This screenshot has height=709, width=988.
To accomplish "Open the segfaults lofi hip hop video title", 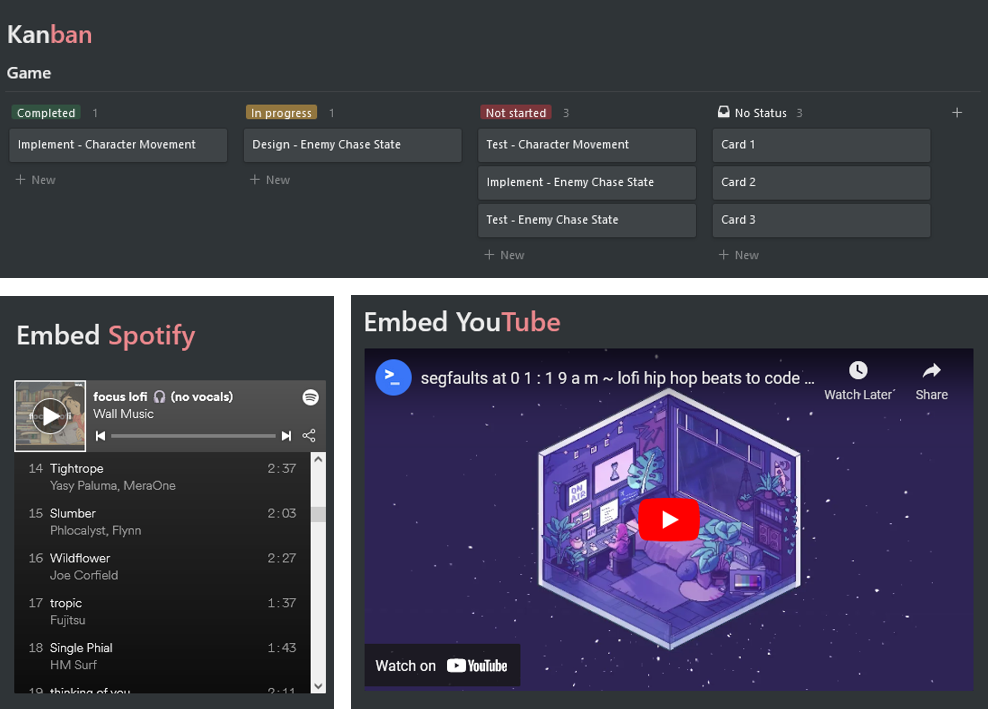I will [618, 378].
